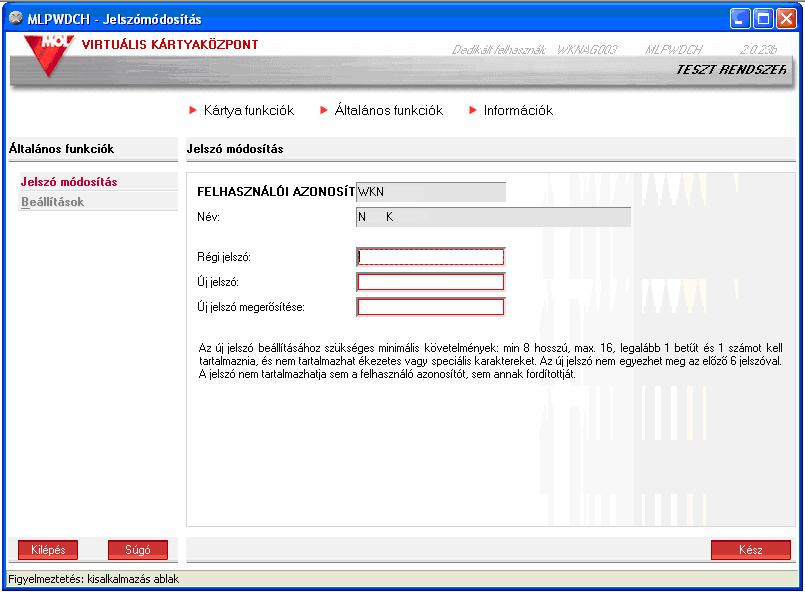Click the Név field
Screen dimensions: 805x592
[x=493, y=217]
